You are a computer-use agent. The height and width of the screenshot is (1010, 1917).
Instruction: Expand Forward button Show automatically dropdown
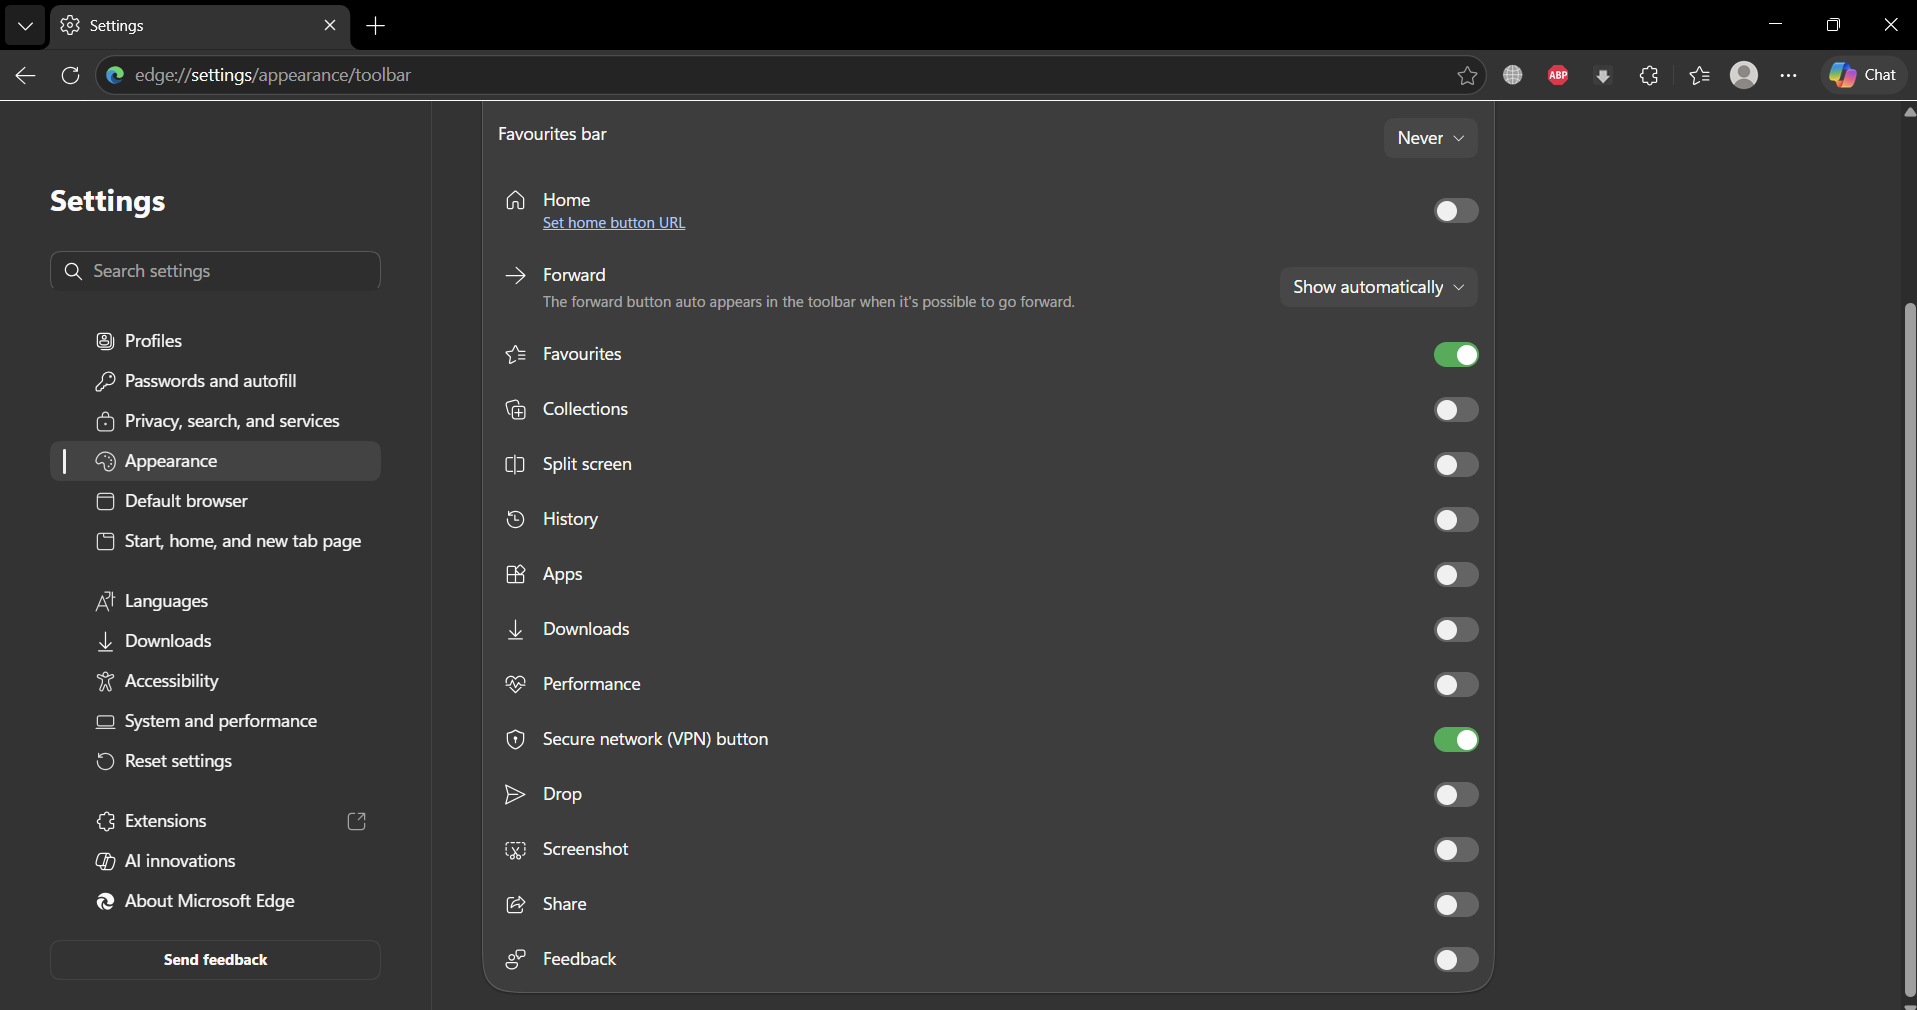point(1377,287)
